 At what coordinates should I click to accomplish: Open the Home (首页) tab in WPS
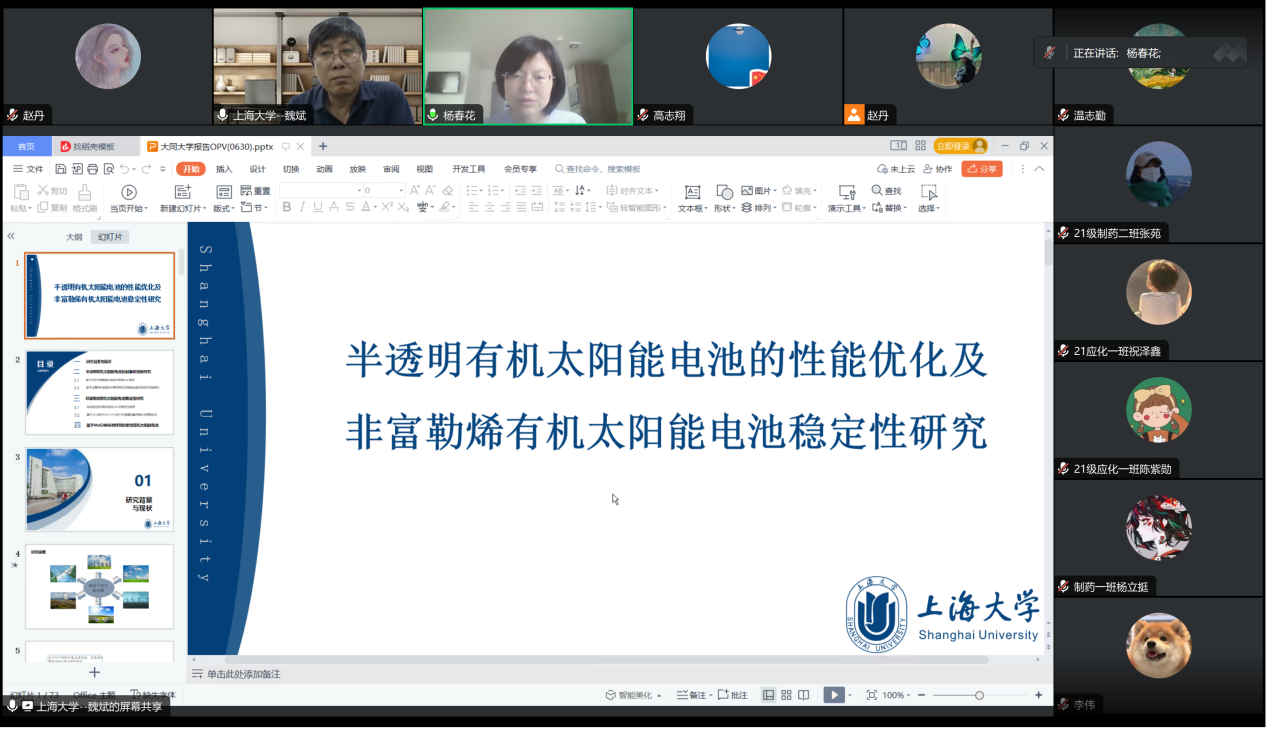click(26, 146)
